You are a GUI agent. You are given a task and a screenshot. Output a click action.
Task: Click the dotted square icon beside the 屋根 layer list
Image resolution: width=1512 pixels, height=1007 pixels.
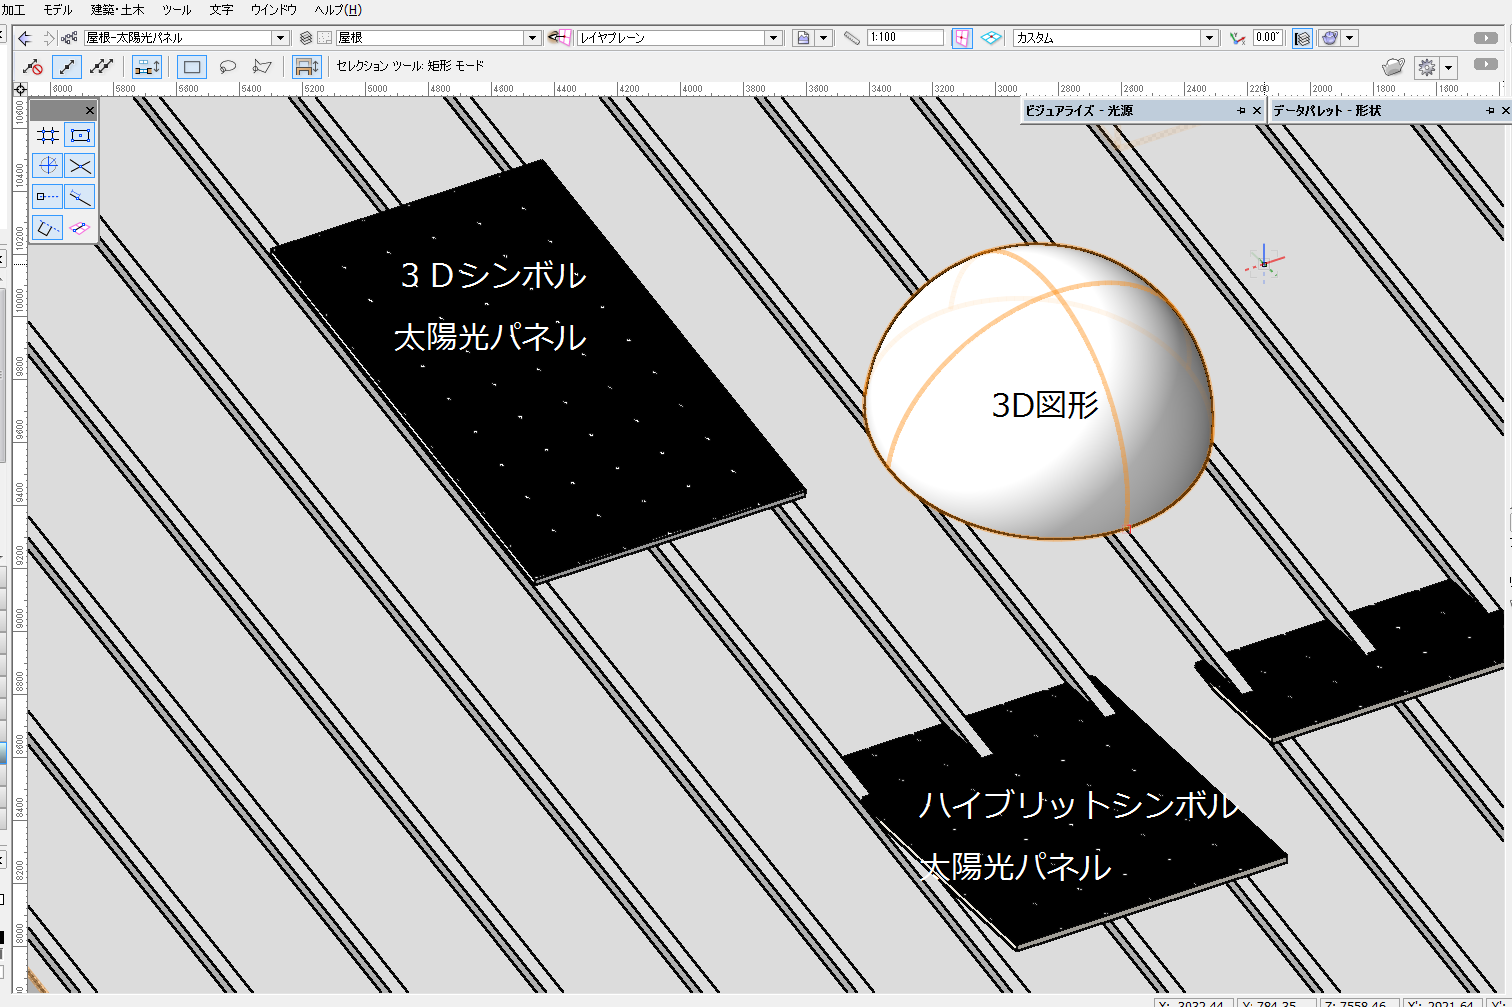[324, 38]
